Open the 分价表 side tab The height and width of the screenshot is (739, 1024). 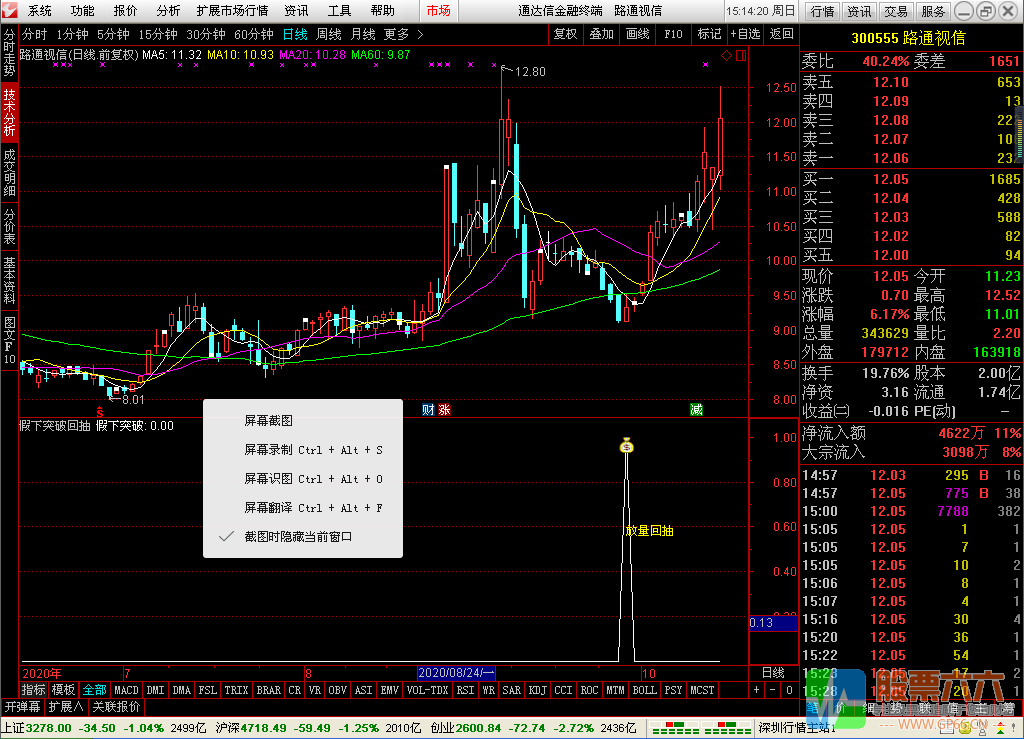tap(9, 226)
